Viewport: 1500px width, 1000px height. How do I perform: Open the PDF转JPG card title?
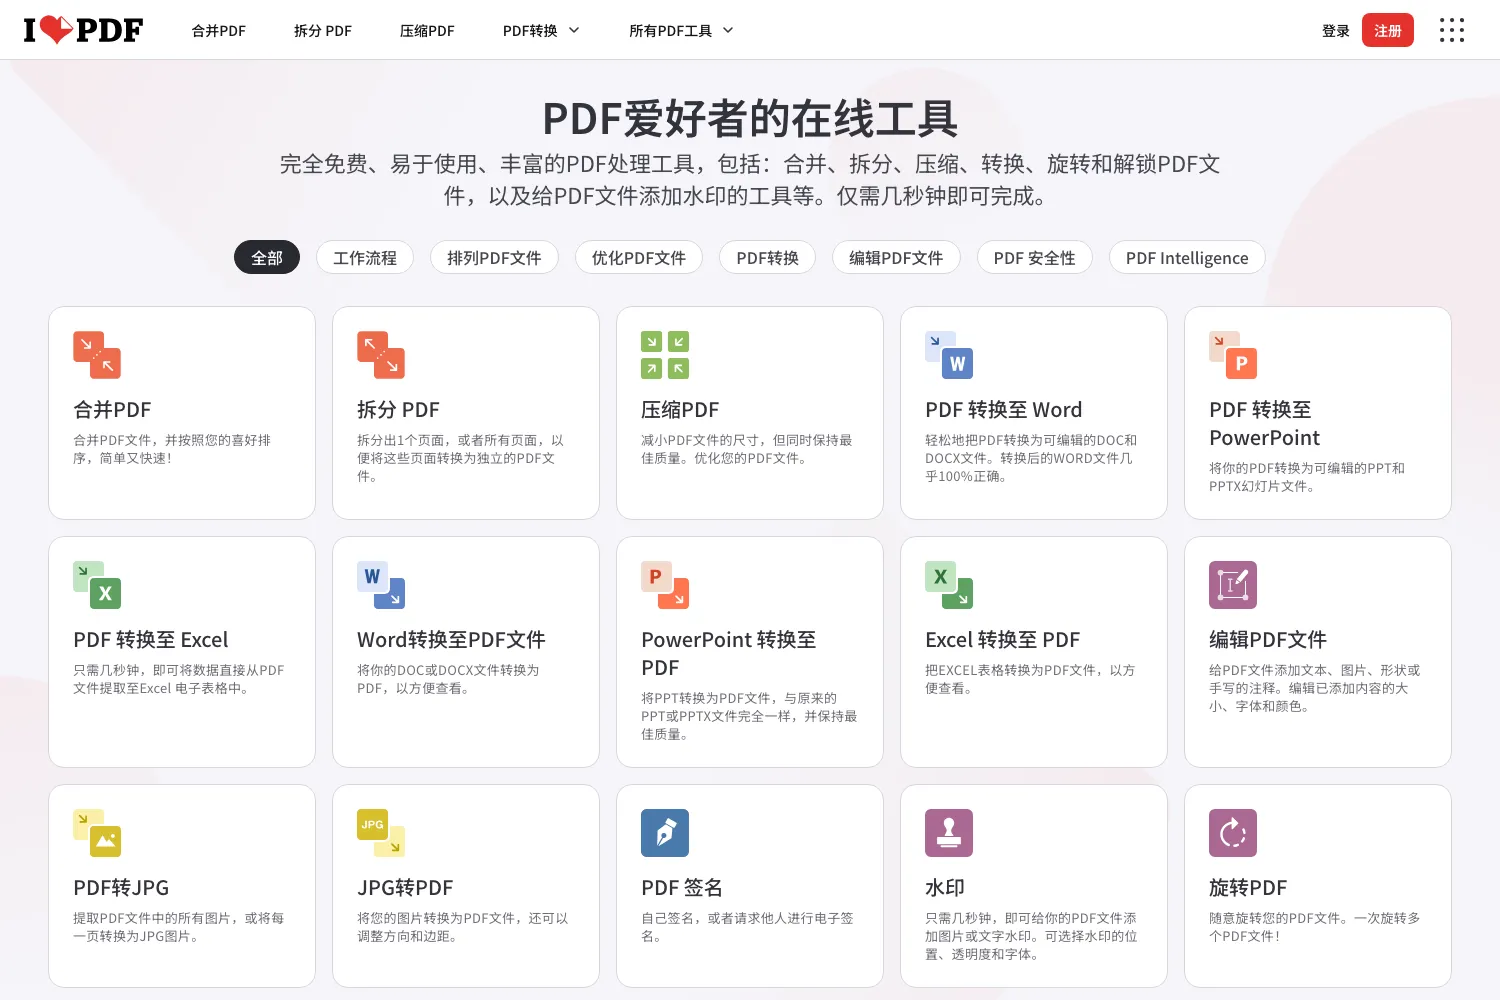(121, 888)
